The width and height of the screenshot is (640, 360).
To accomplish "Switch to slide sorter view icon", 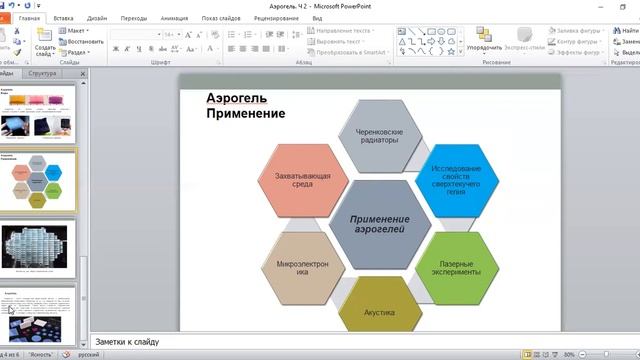I will click(x=537, y=355).
